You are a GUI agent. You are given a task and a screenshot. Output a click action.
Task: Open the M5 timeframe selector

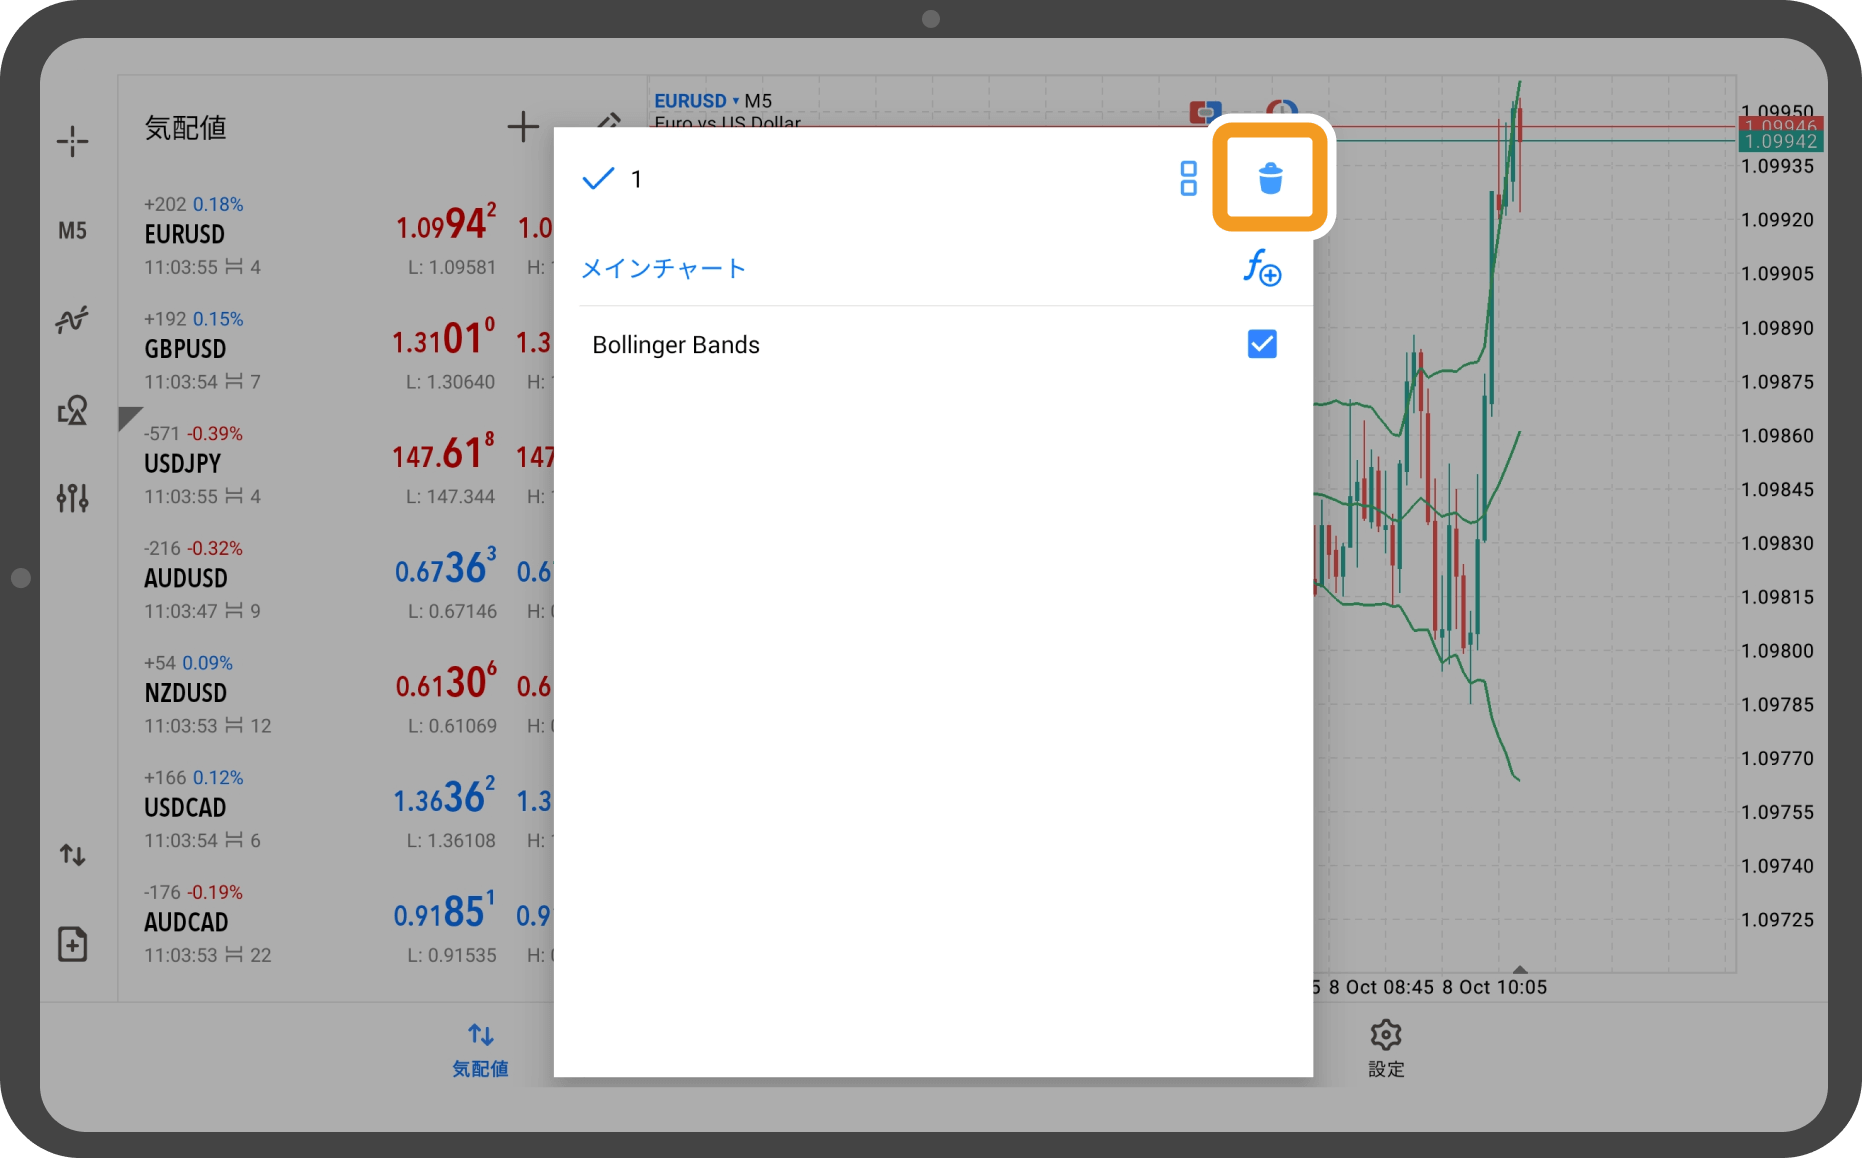[72, 231]
